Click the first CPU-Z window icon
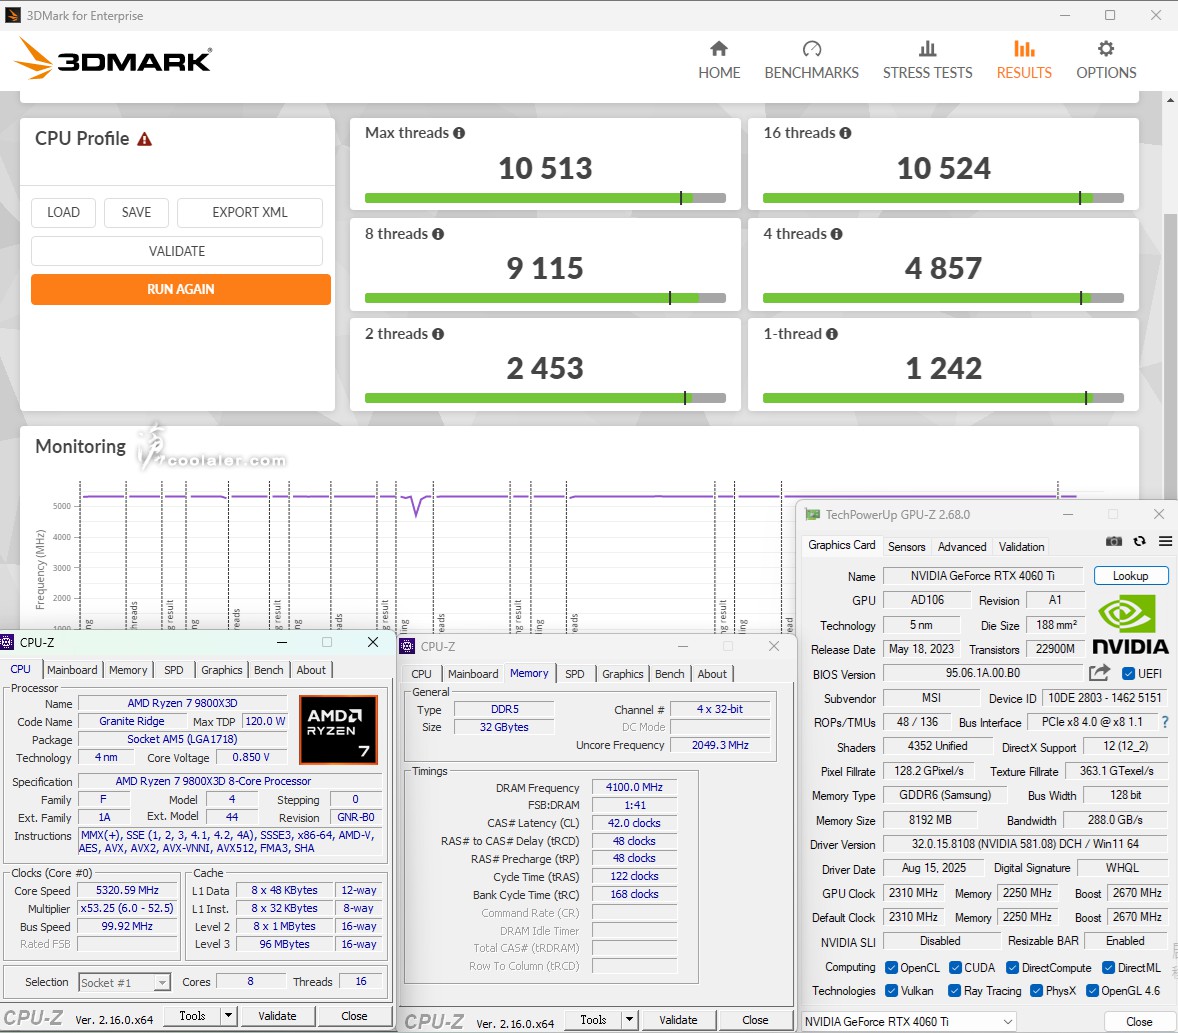1178x1033 pixels. pos(8,642)
